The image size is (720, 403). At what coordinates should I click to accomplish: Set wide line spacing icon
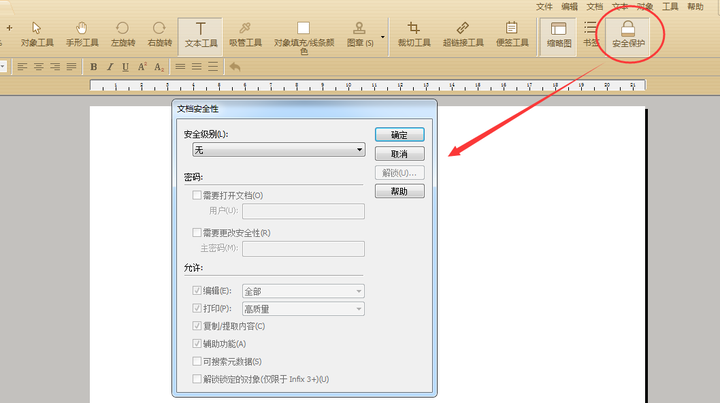click(213, 67)
